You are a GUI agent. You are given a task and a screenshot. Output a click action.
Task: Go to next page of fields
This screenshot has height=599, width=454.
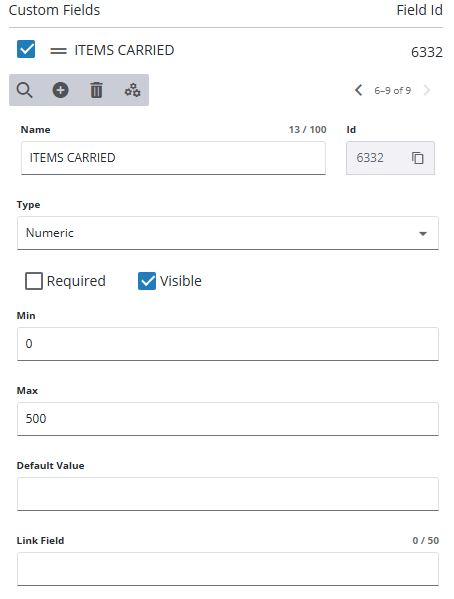tap(427, 91)
